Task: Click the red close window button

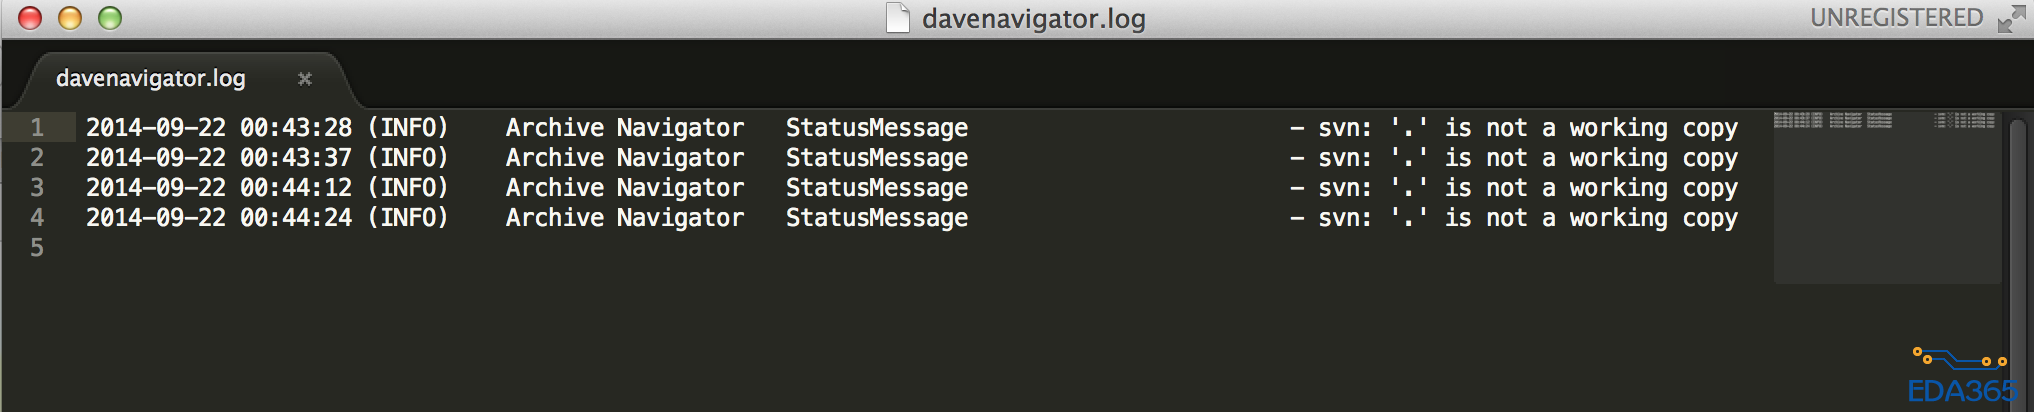Action: tap(30, 18)
